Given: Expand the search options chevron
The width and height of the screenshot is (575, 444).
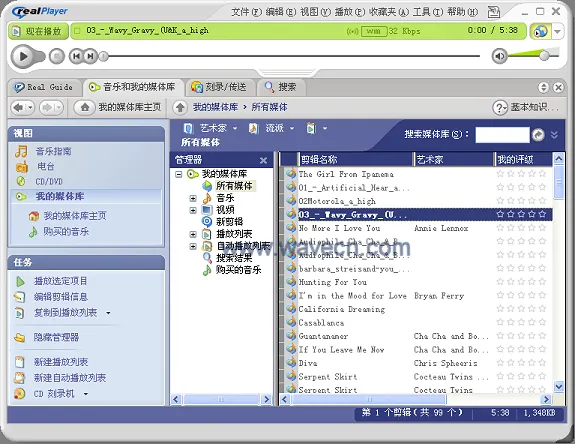Looking at the screenshot, I should (554, 135).
